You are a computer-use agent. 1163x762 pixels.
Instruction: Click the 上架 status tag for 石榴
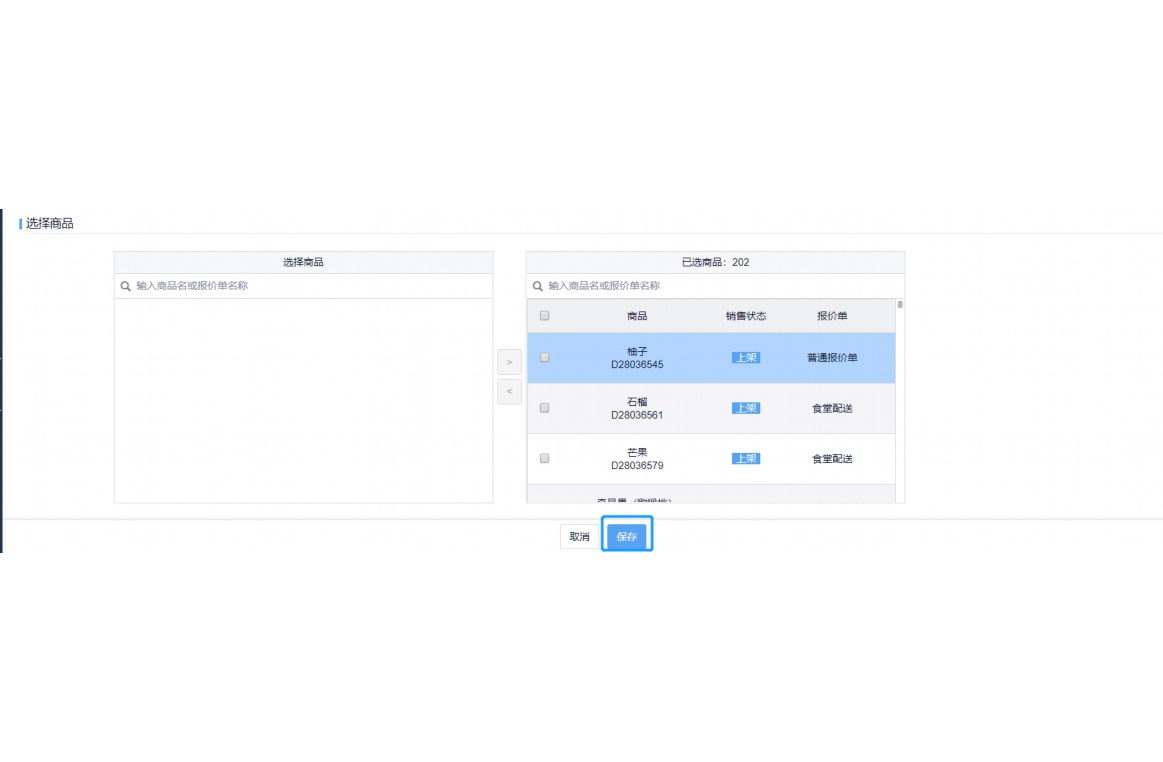click(x=745, y=408)
